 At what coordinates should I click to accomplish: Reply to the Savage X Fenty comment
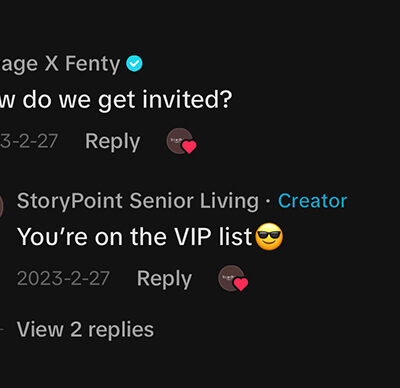[x=113, y=142]
